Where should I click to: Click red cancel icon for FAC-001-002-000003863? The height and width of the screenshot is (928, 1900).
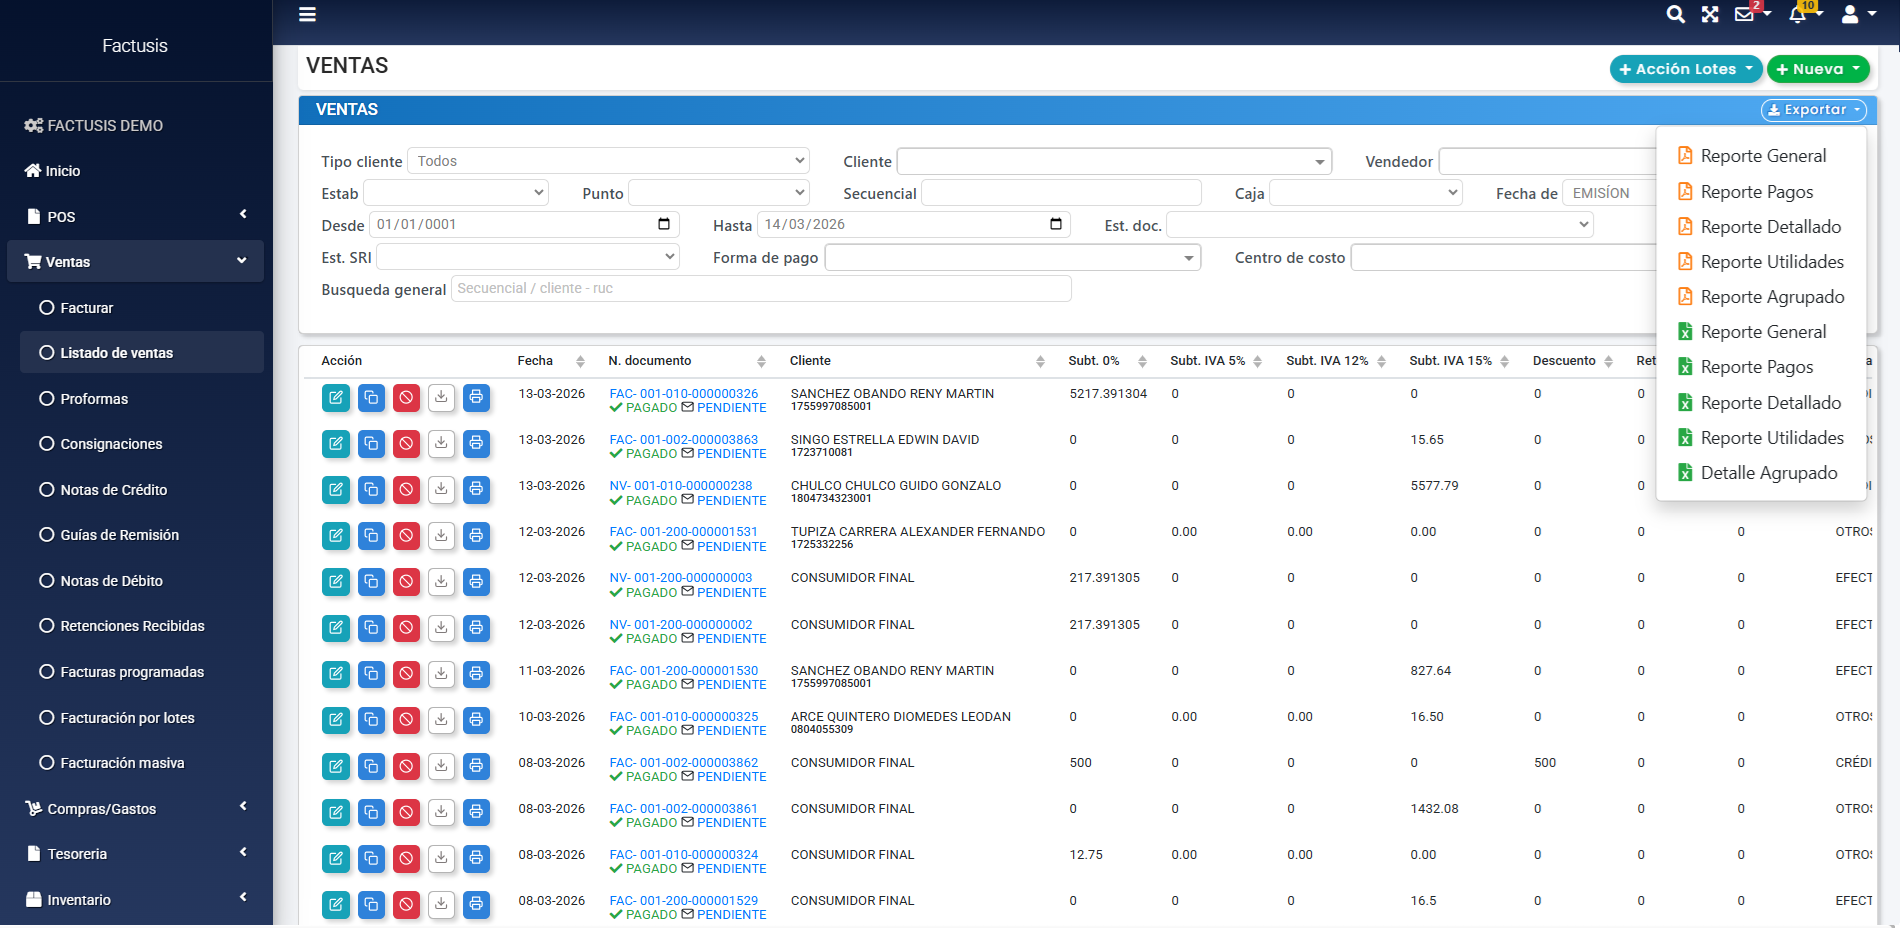click(x=406, y=444)
